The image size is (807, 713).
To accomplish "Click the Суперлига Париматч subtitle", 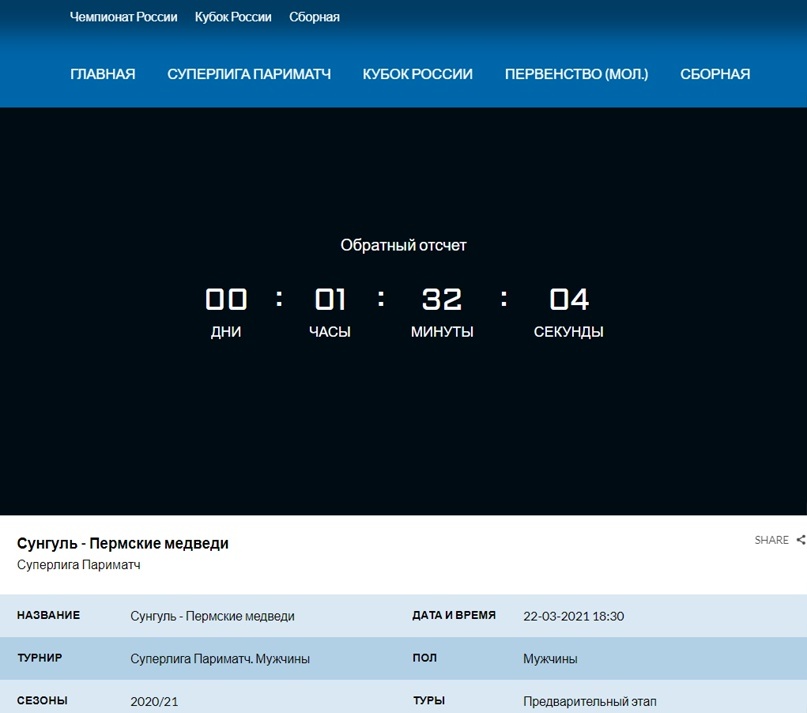I will point(79,565).
